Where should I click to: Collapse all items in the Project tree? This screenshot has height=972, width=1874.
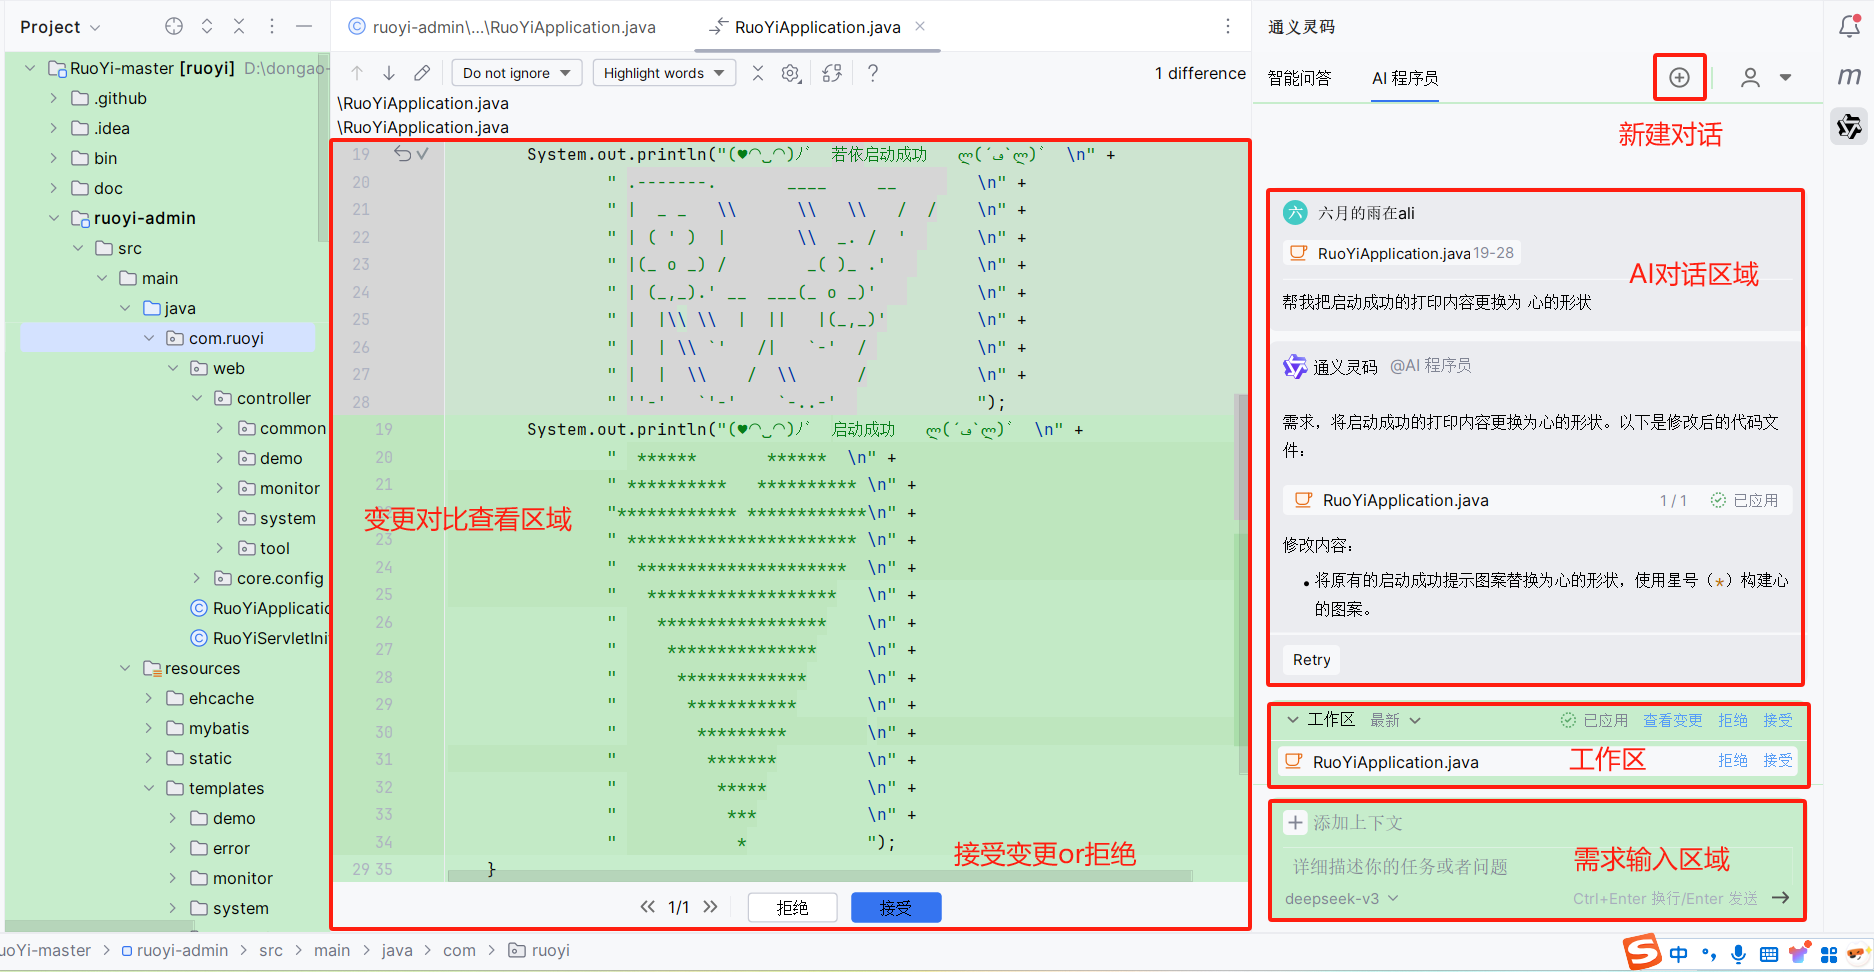tap(239, 27)
